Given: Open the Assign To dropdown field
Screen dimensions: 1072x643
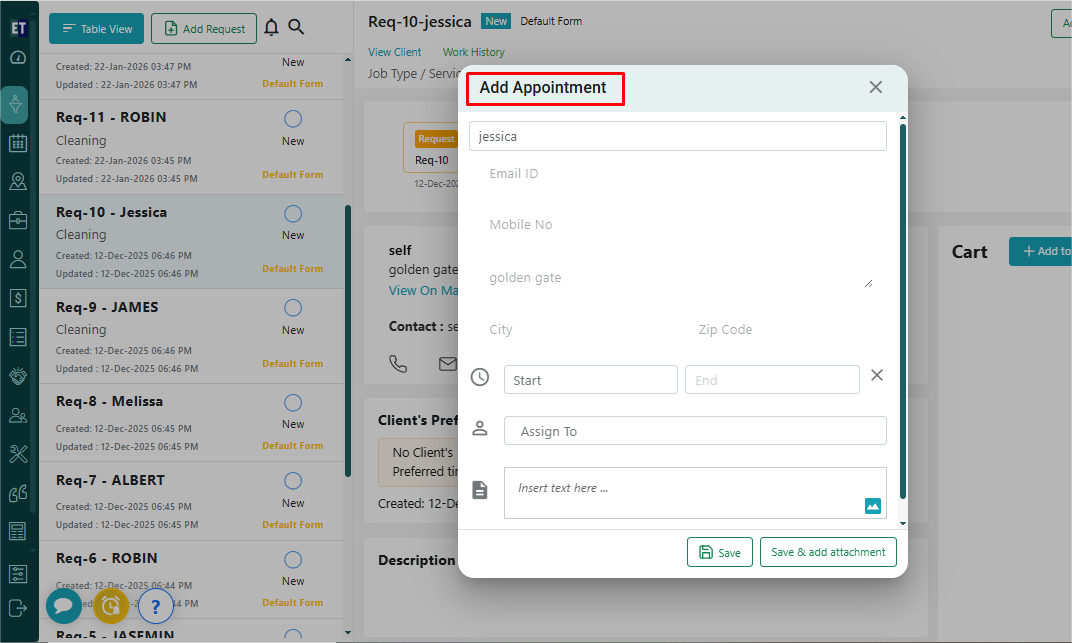Looking at the screenshot, I should 695,431.
